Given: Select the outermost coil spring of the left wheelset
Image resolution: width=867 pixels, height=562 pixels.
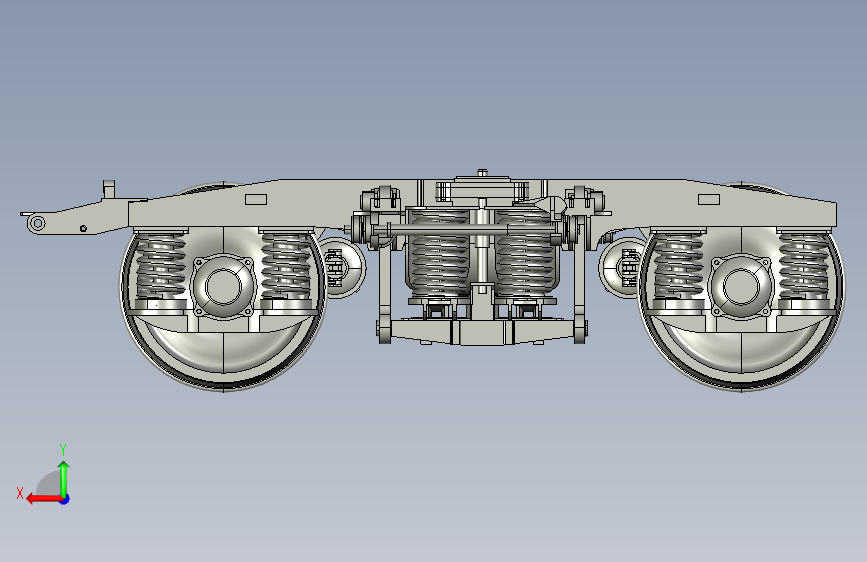Looking at the screenshot, I should (x=161, y=266).
